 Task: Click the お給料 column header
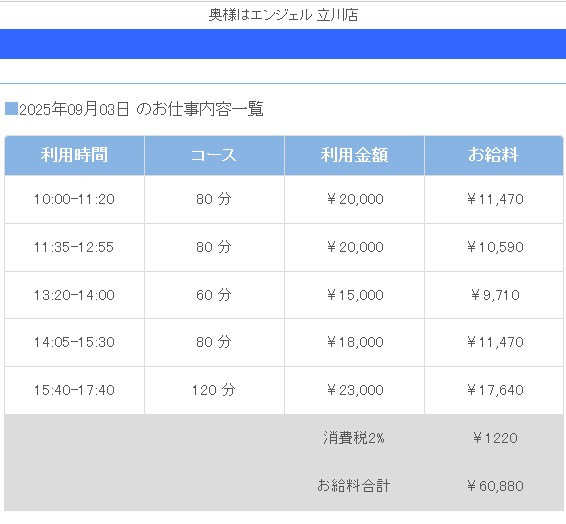click(x=494, y=156)
